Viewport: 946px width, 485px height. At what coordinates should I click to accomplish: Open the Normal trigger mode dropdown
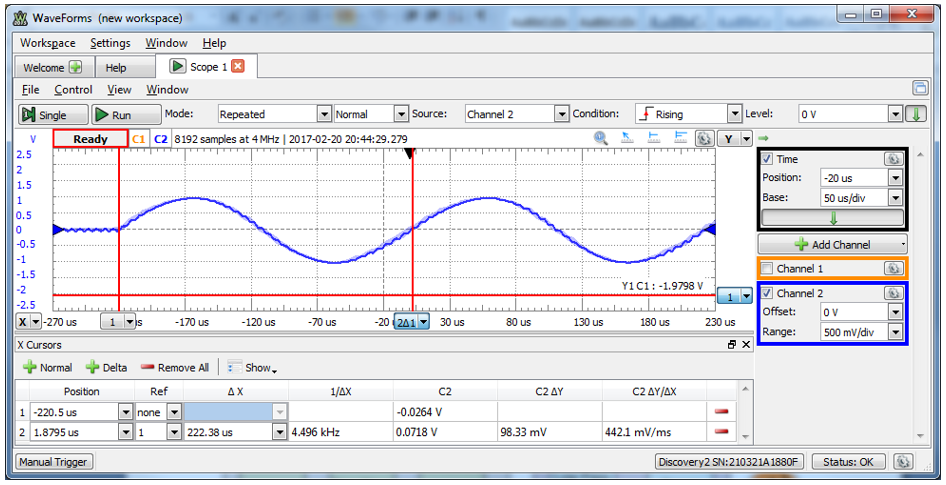point(401,114)
